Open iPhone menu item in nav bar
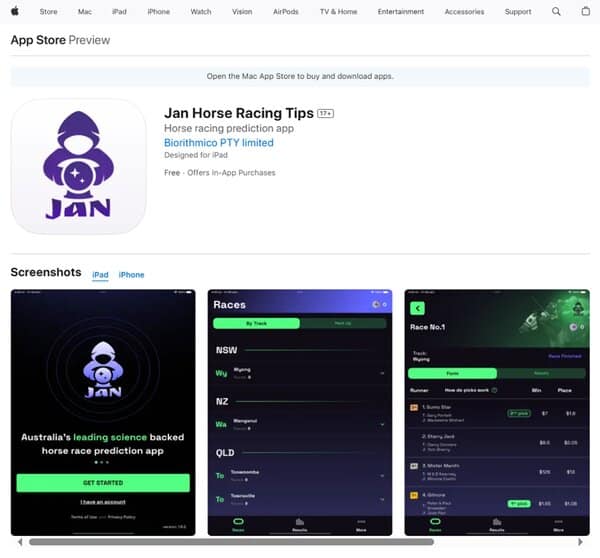The height and width of the screenshot is (558, 600). (158, 12)
